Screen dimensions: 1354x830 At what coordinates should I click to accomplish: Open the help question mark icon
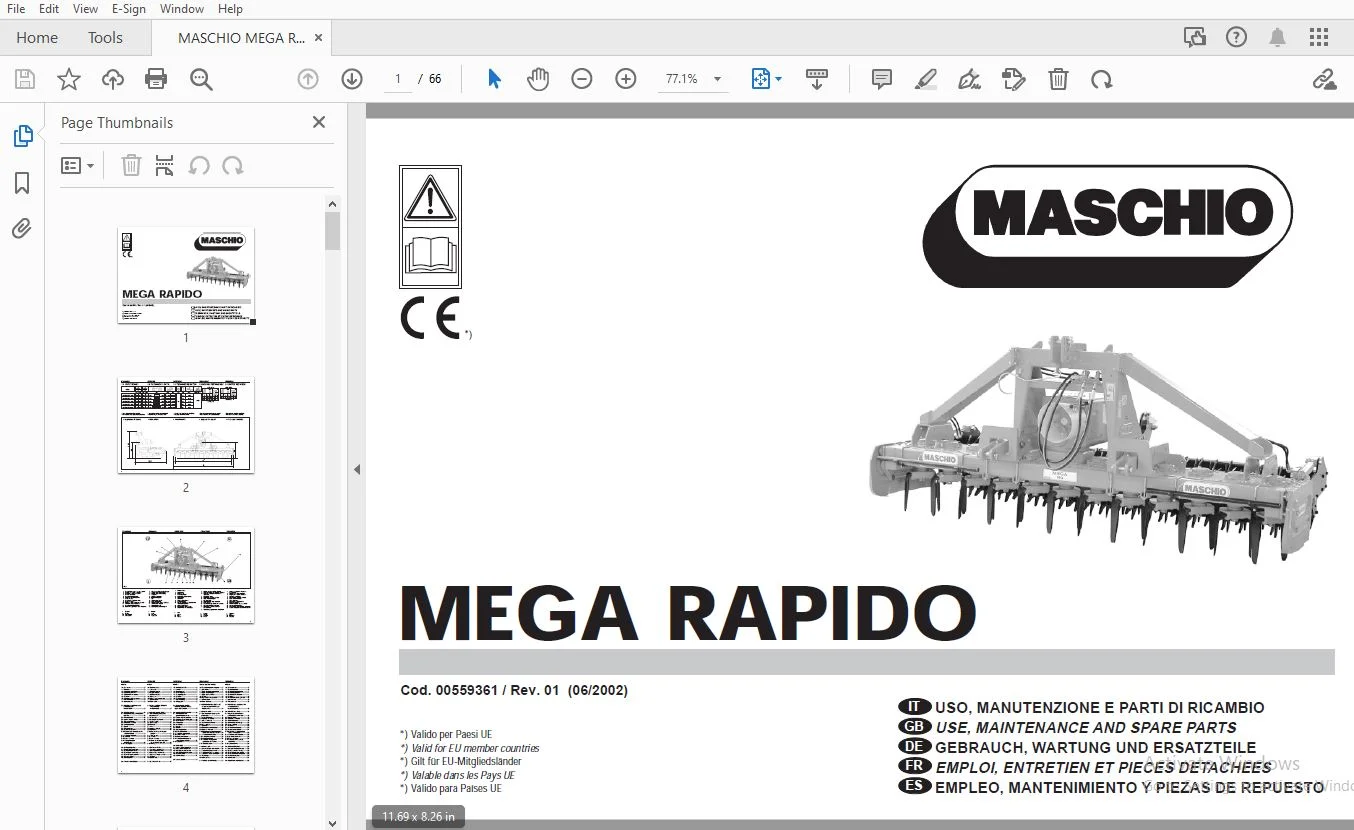coord(1237,38)
